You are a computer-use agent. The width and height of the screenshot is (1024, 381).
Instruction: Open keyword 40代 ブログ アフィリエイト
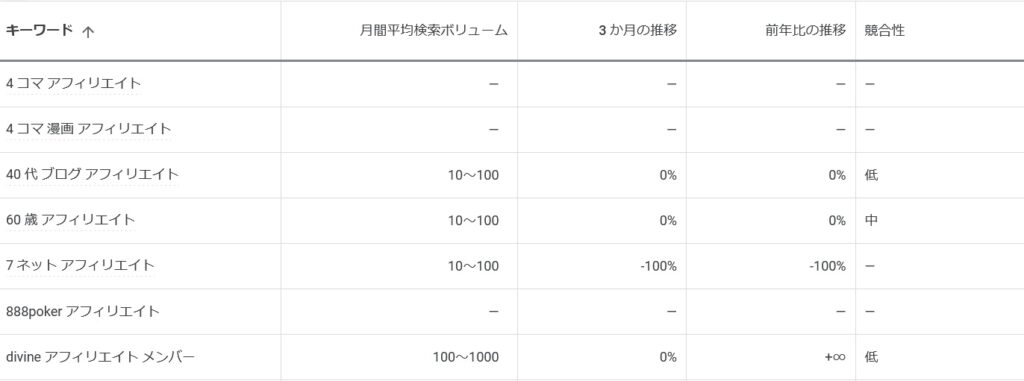[92, 174]
